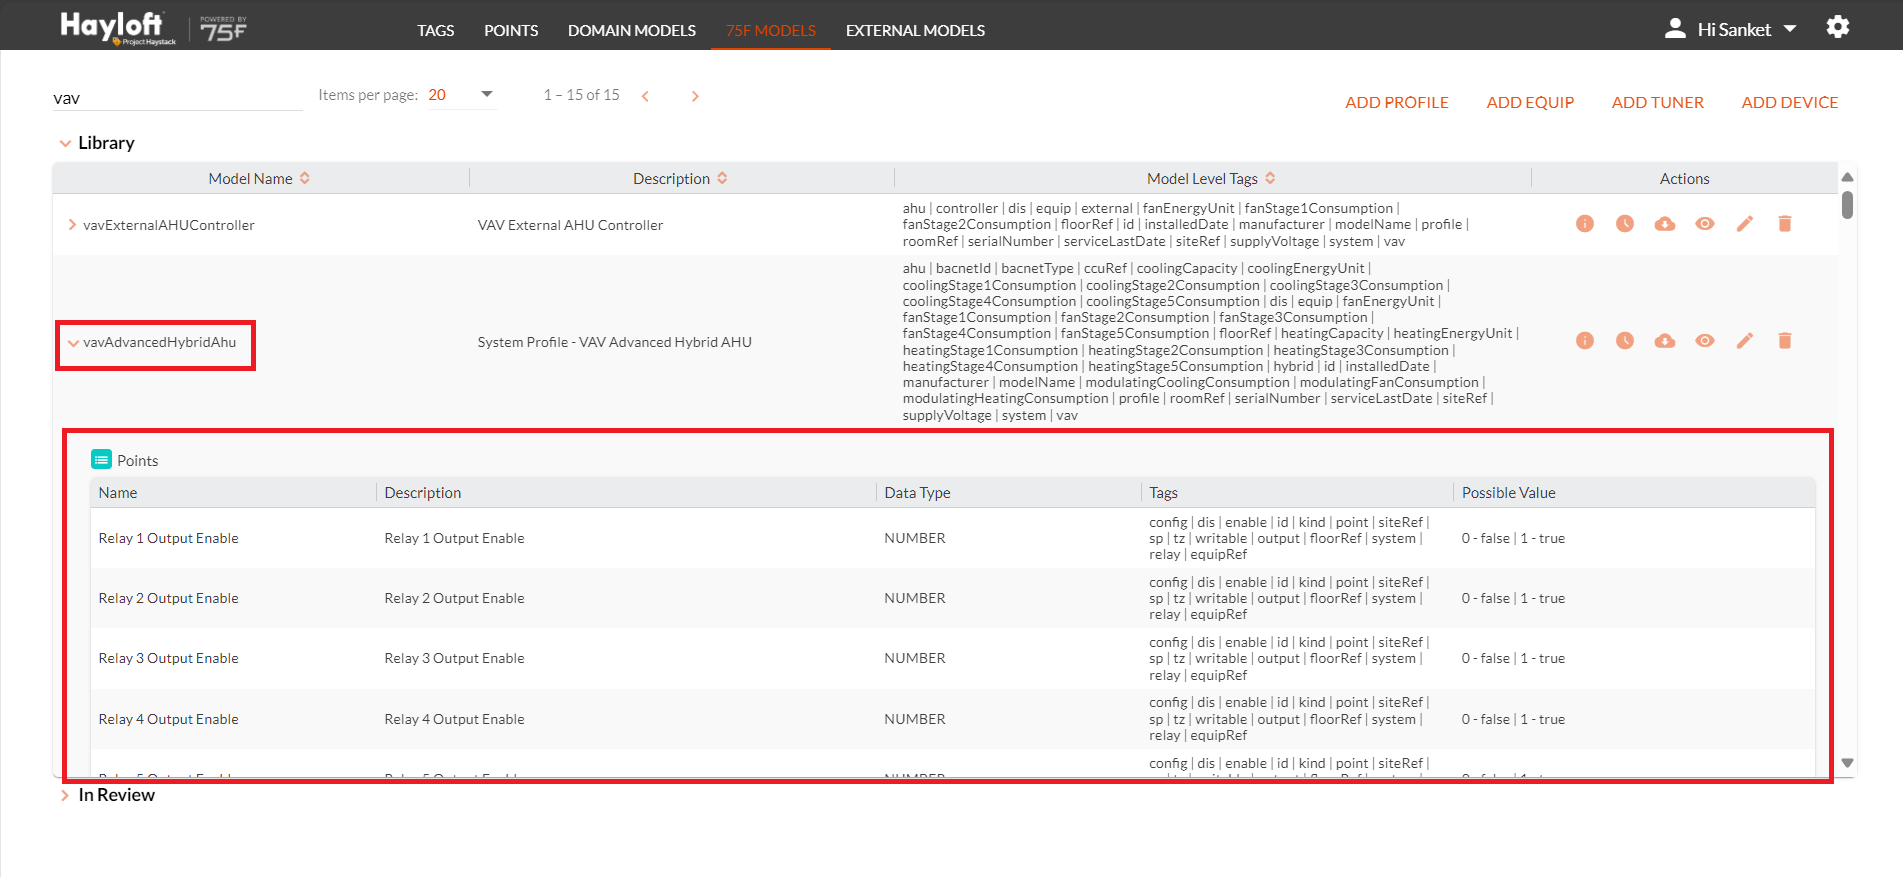Viewport: 1903px width, 877px height.
Task: Click the Actions column header
Action: point(1684,178)
